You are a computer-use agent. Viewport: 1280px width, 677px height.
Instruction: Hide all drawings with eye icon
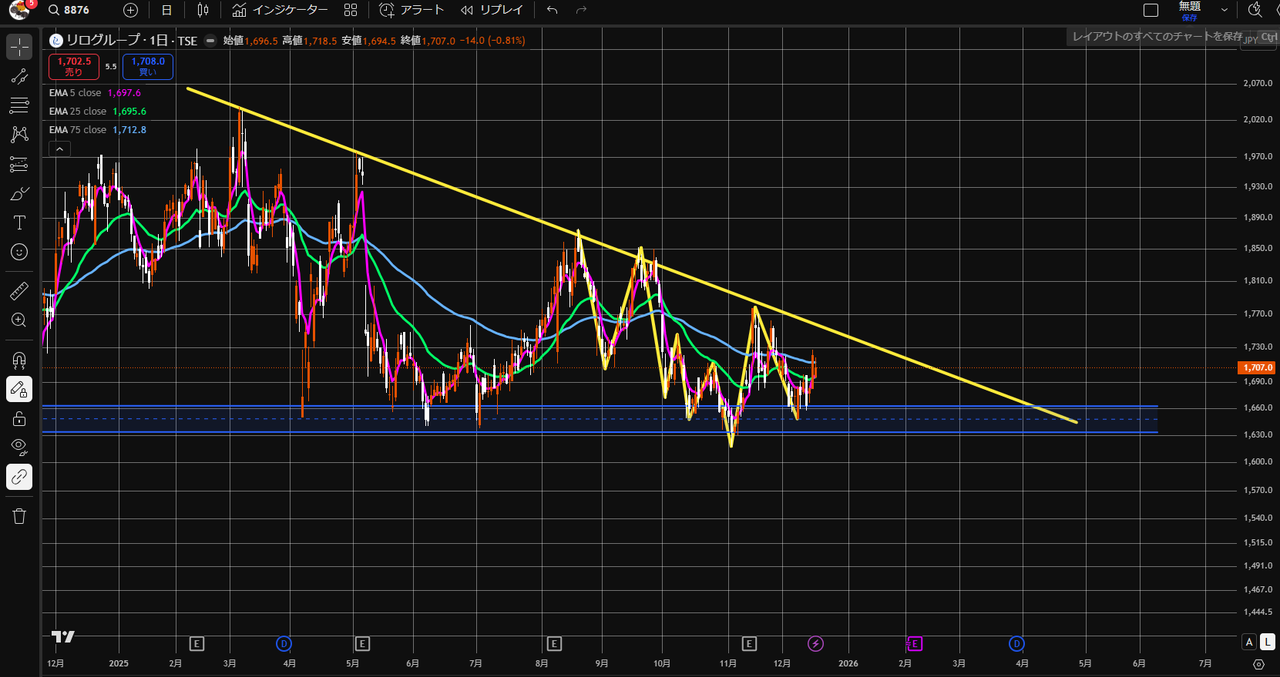point(19,447)
